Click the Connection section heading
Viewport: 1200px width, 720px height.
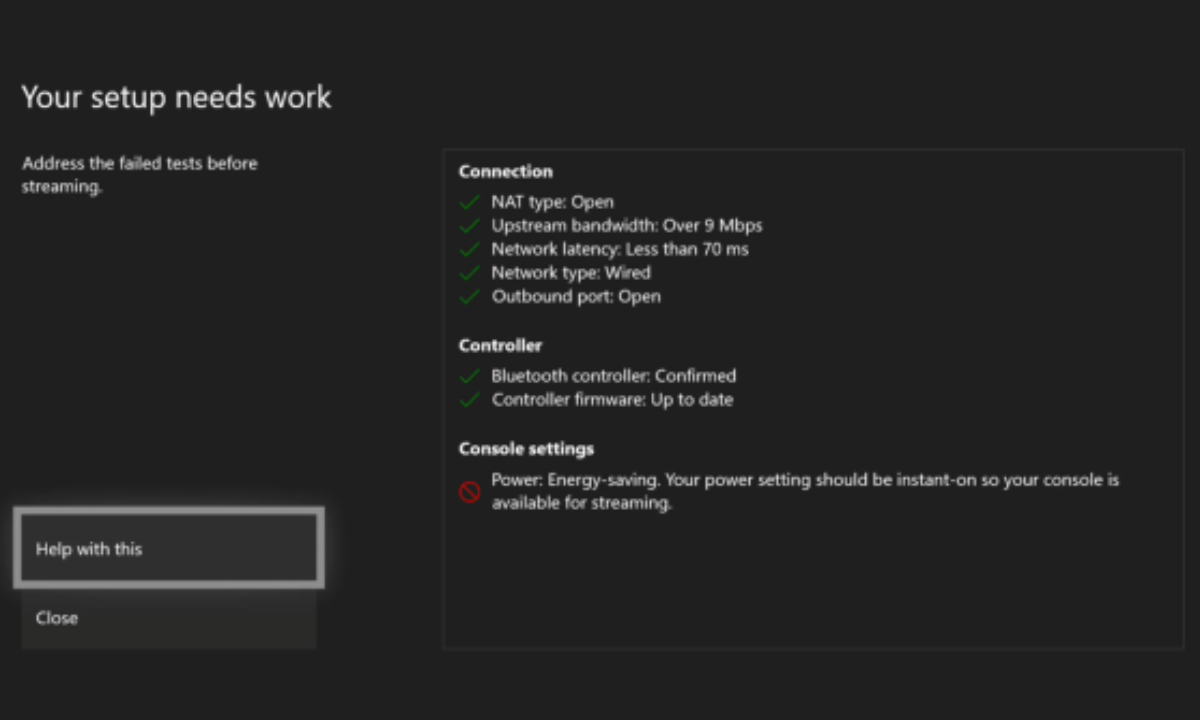tap(505, 172)
